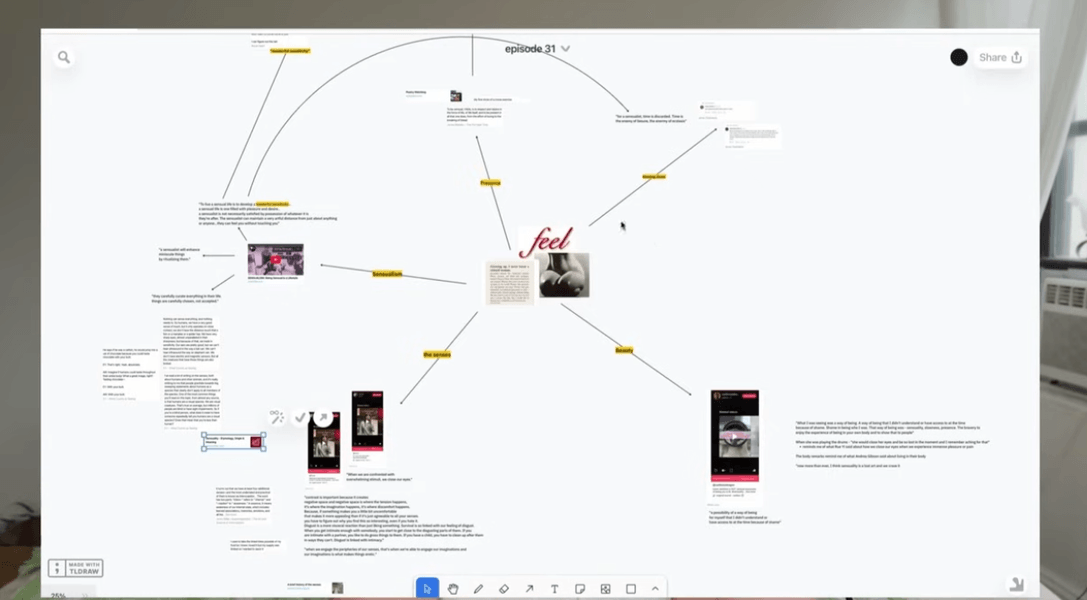Pick the sticky Note tool
The height and width of the screenshot is (600, 1087).
[580, 588]
